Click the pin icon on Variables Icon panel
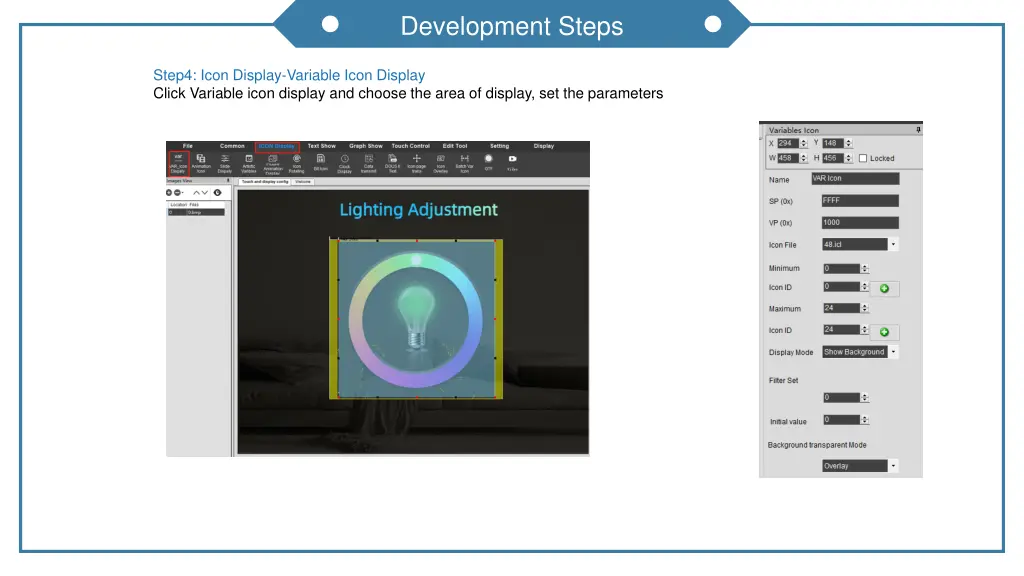The width and height of the screenshot is (1024, 576). tap(916, 129)
